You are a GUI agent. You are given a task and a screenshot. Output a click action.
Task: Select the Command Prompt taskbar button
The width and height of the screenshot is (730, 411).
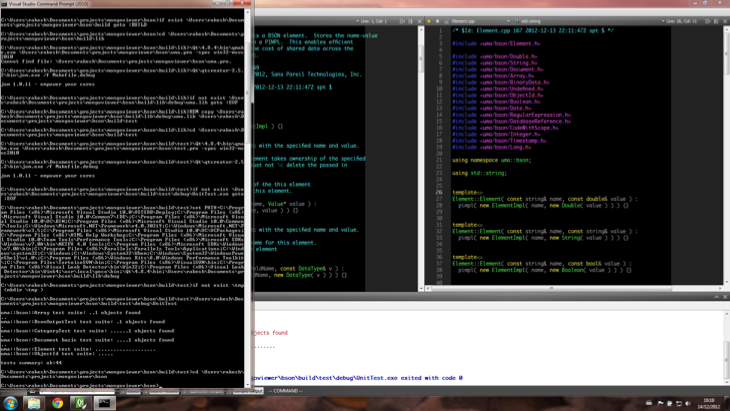(x=104, y=403)
